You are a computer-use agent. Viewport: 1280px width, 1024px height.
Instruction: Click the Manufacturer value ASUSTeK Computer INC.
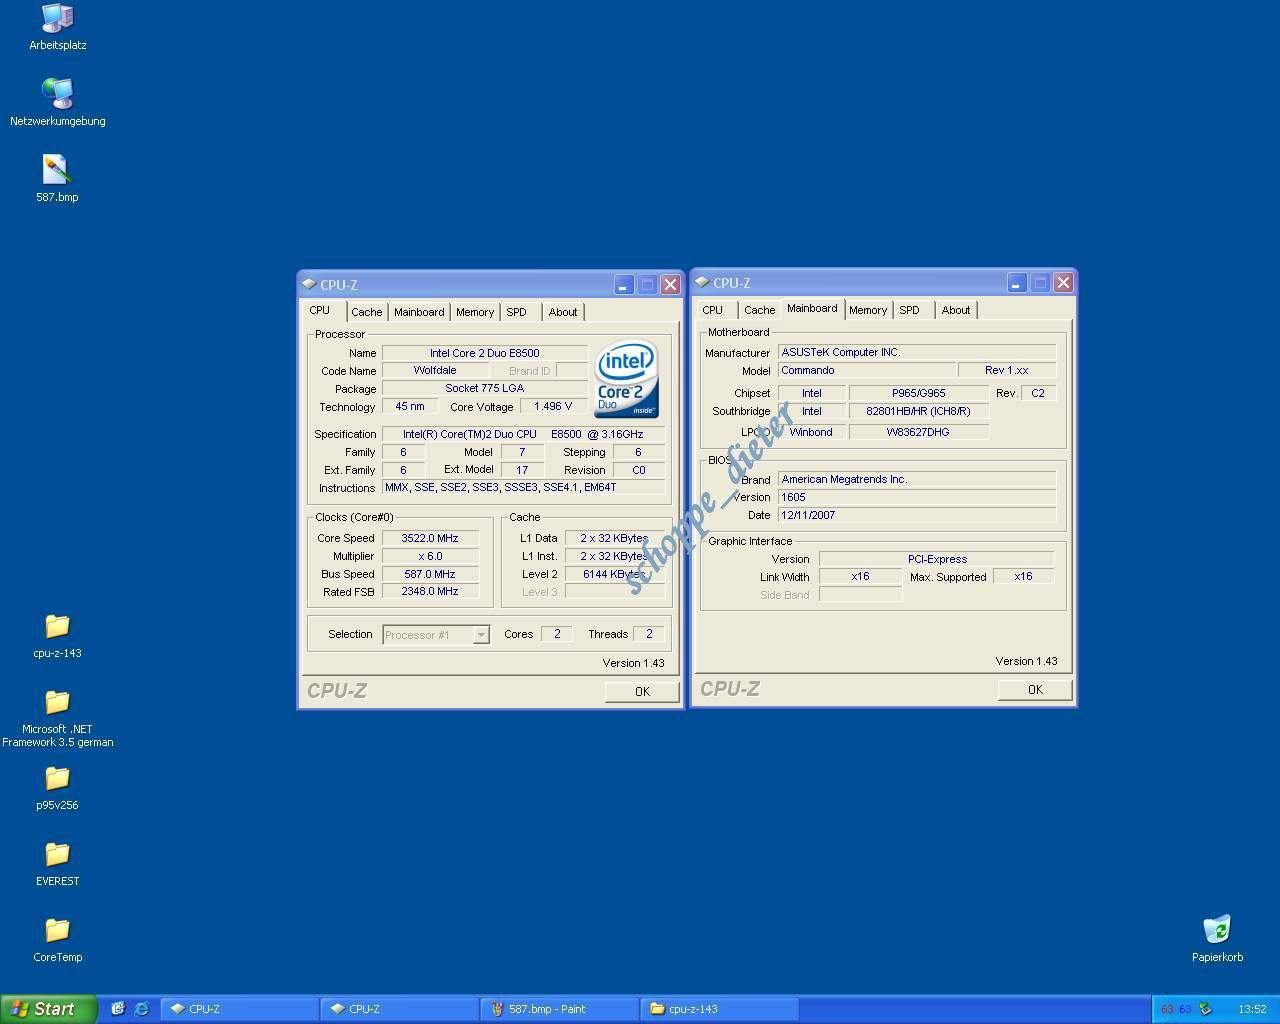pyautogui.click(x=917, y=353)
